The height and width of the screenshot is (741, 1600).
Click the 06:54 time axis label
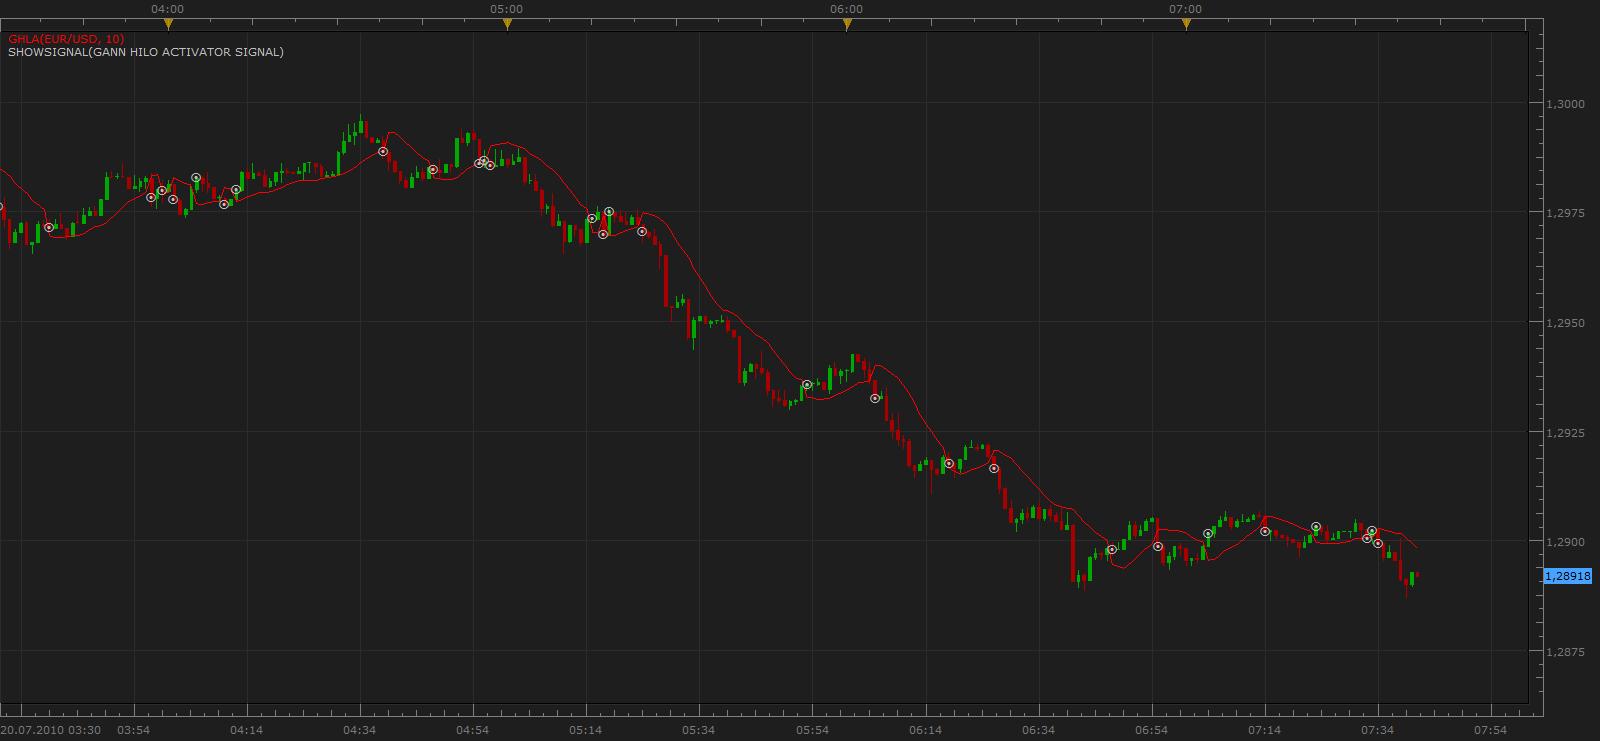click(1151, 730)
